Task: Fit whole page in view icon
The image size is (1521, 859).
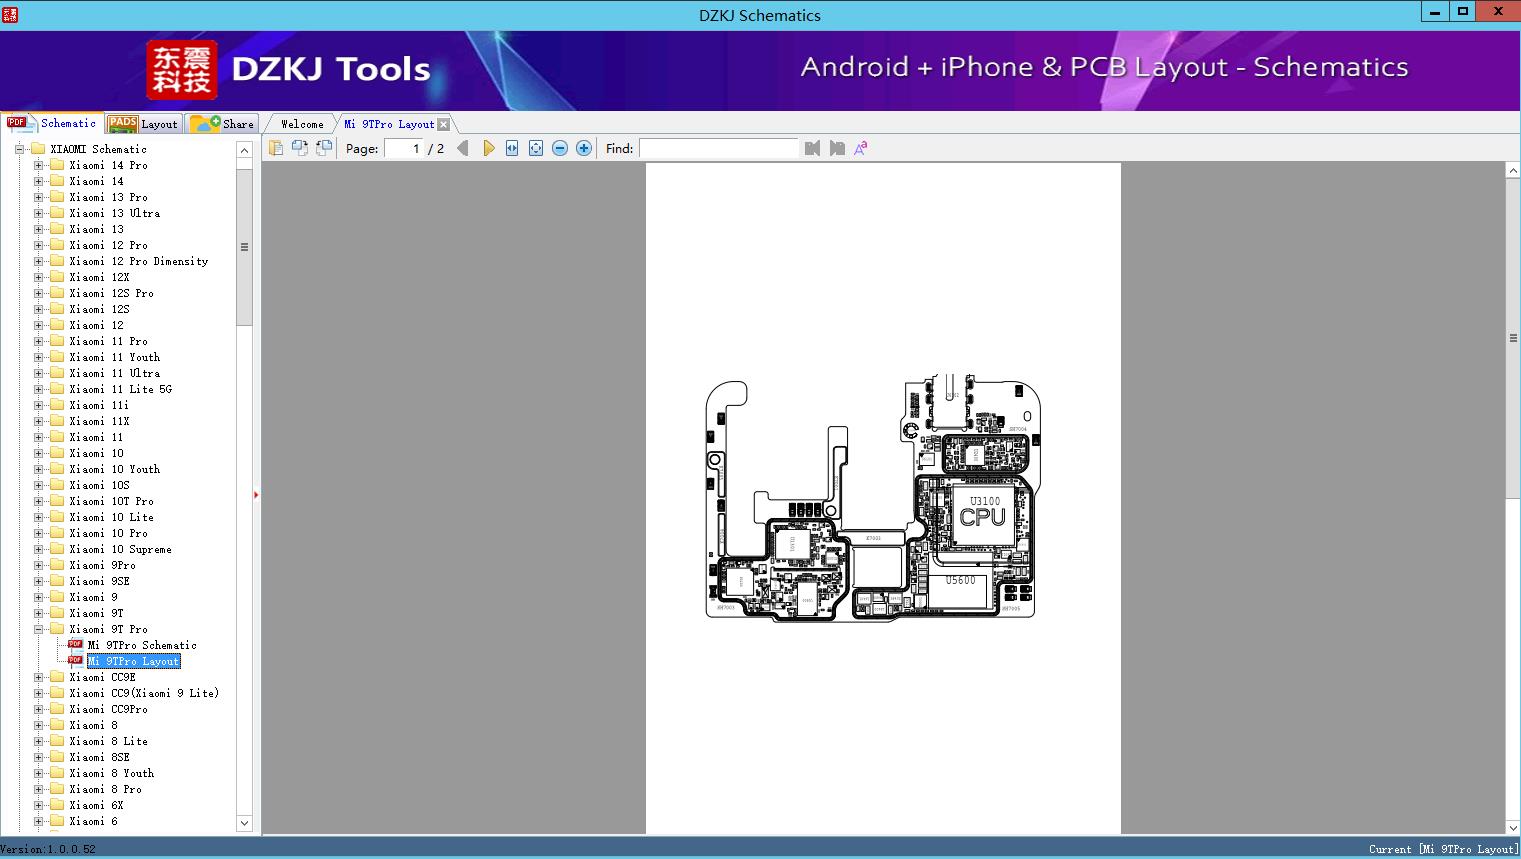Action: point(536,148)
